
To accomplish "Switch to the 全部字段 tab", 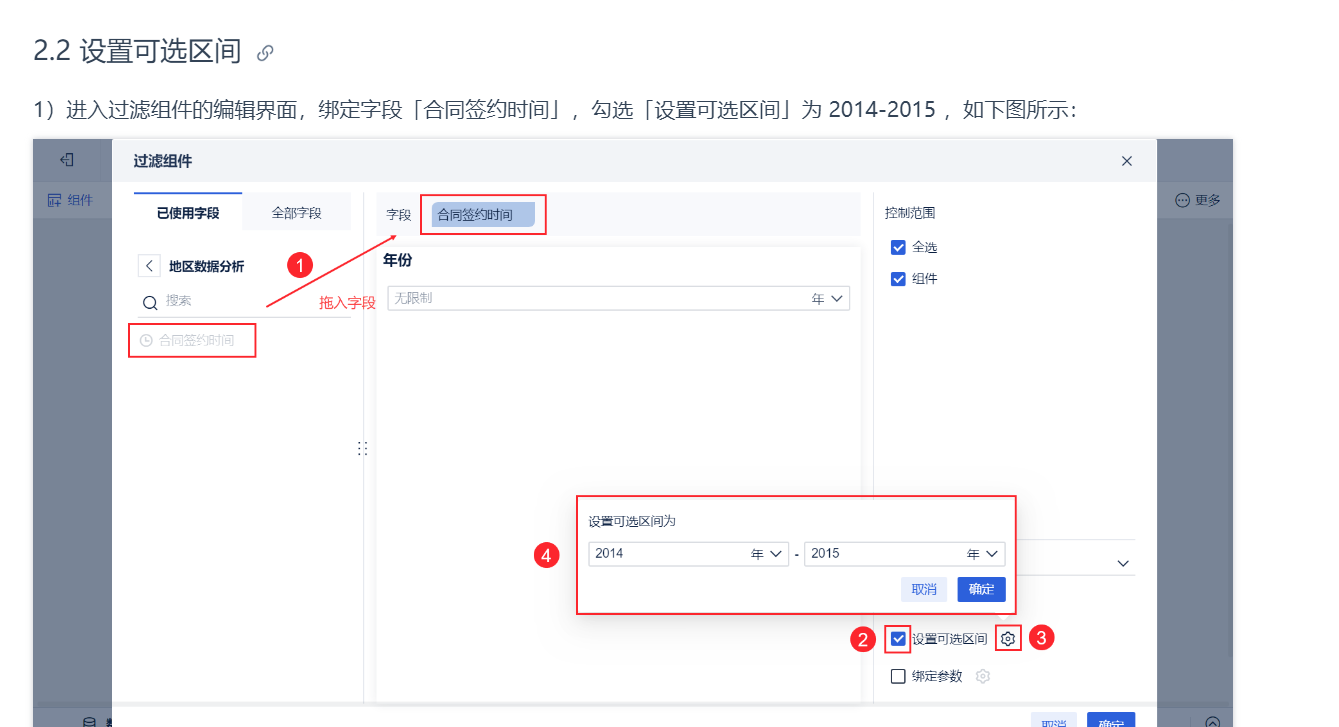I will 297,213.
